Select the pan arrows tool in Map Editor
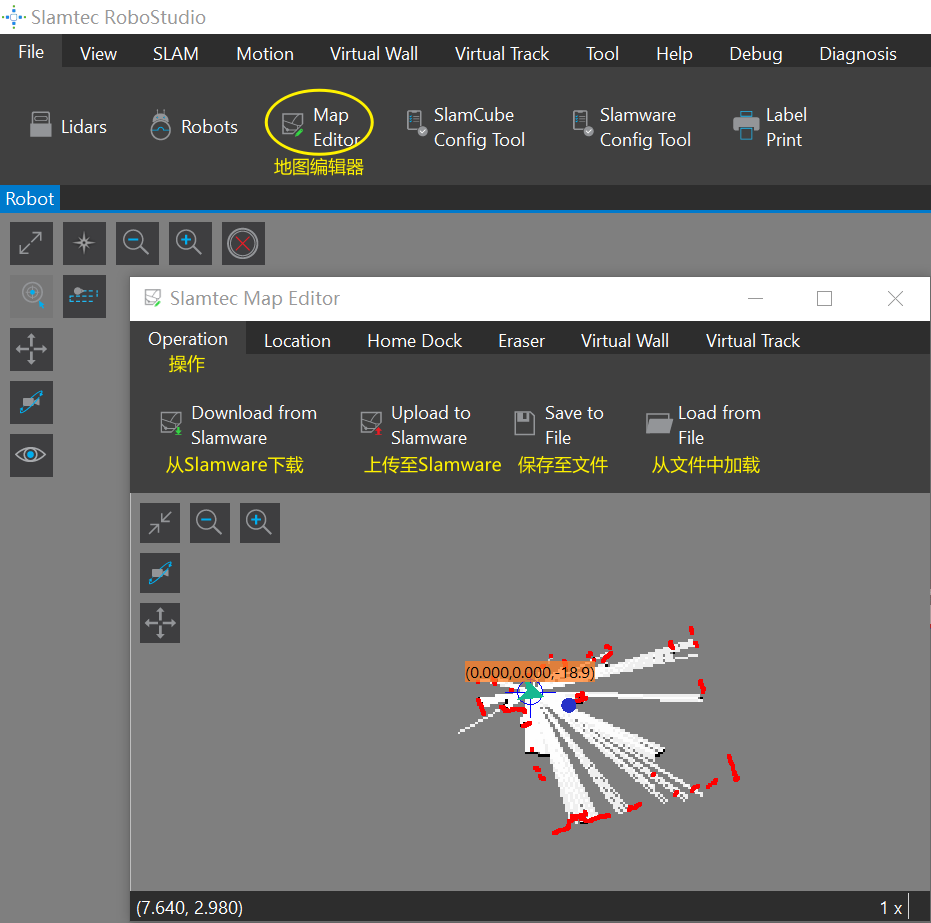Viewport: 931px width, 923px height. click(x=160, y=623)
